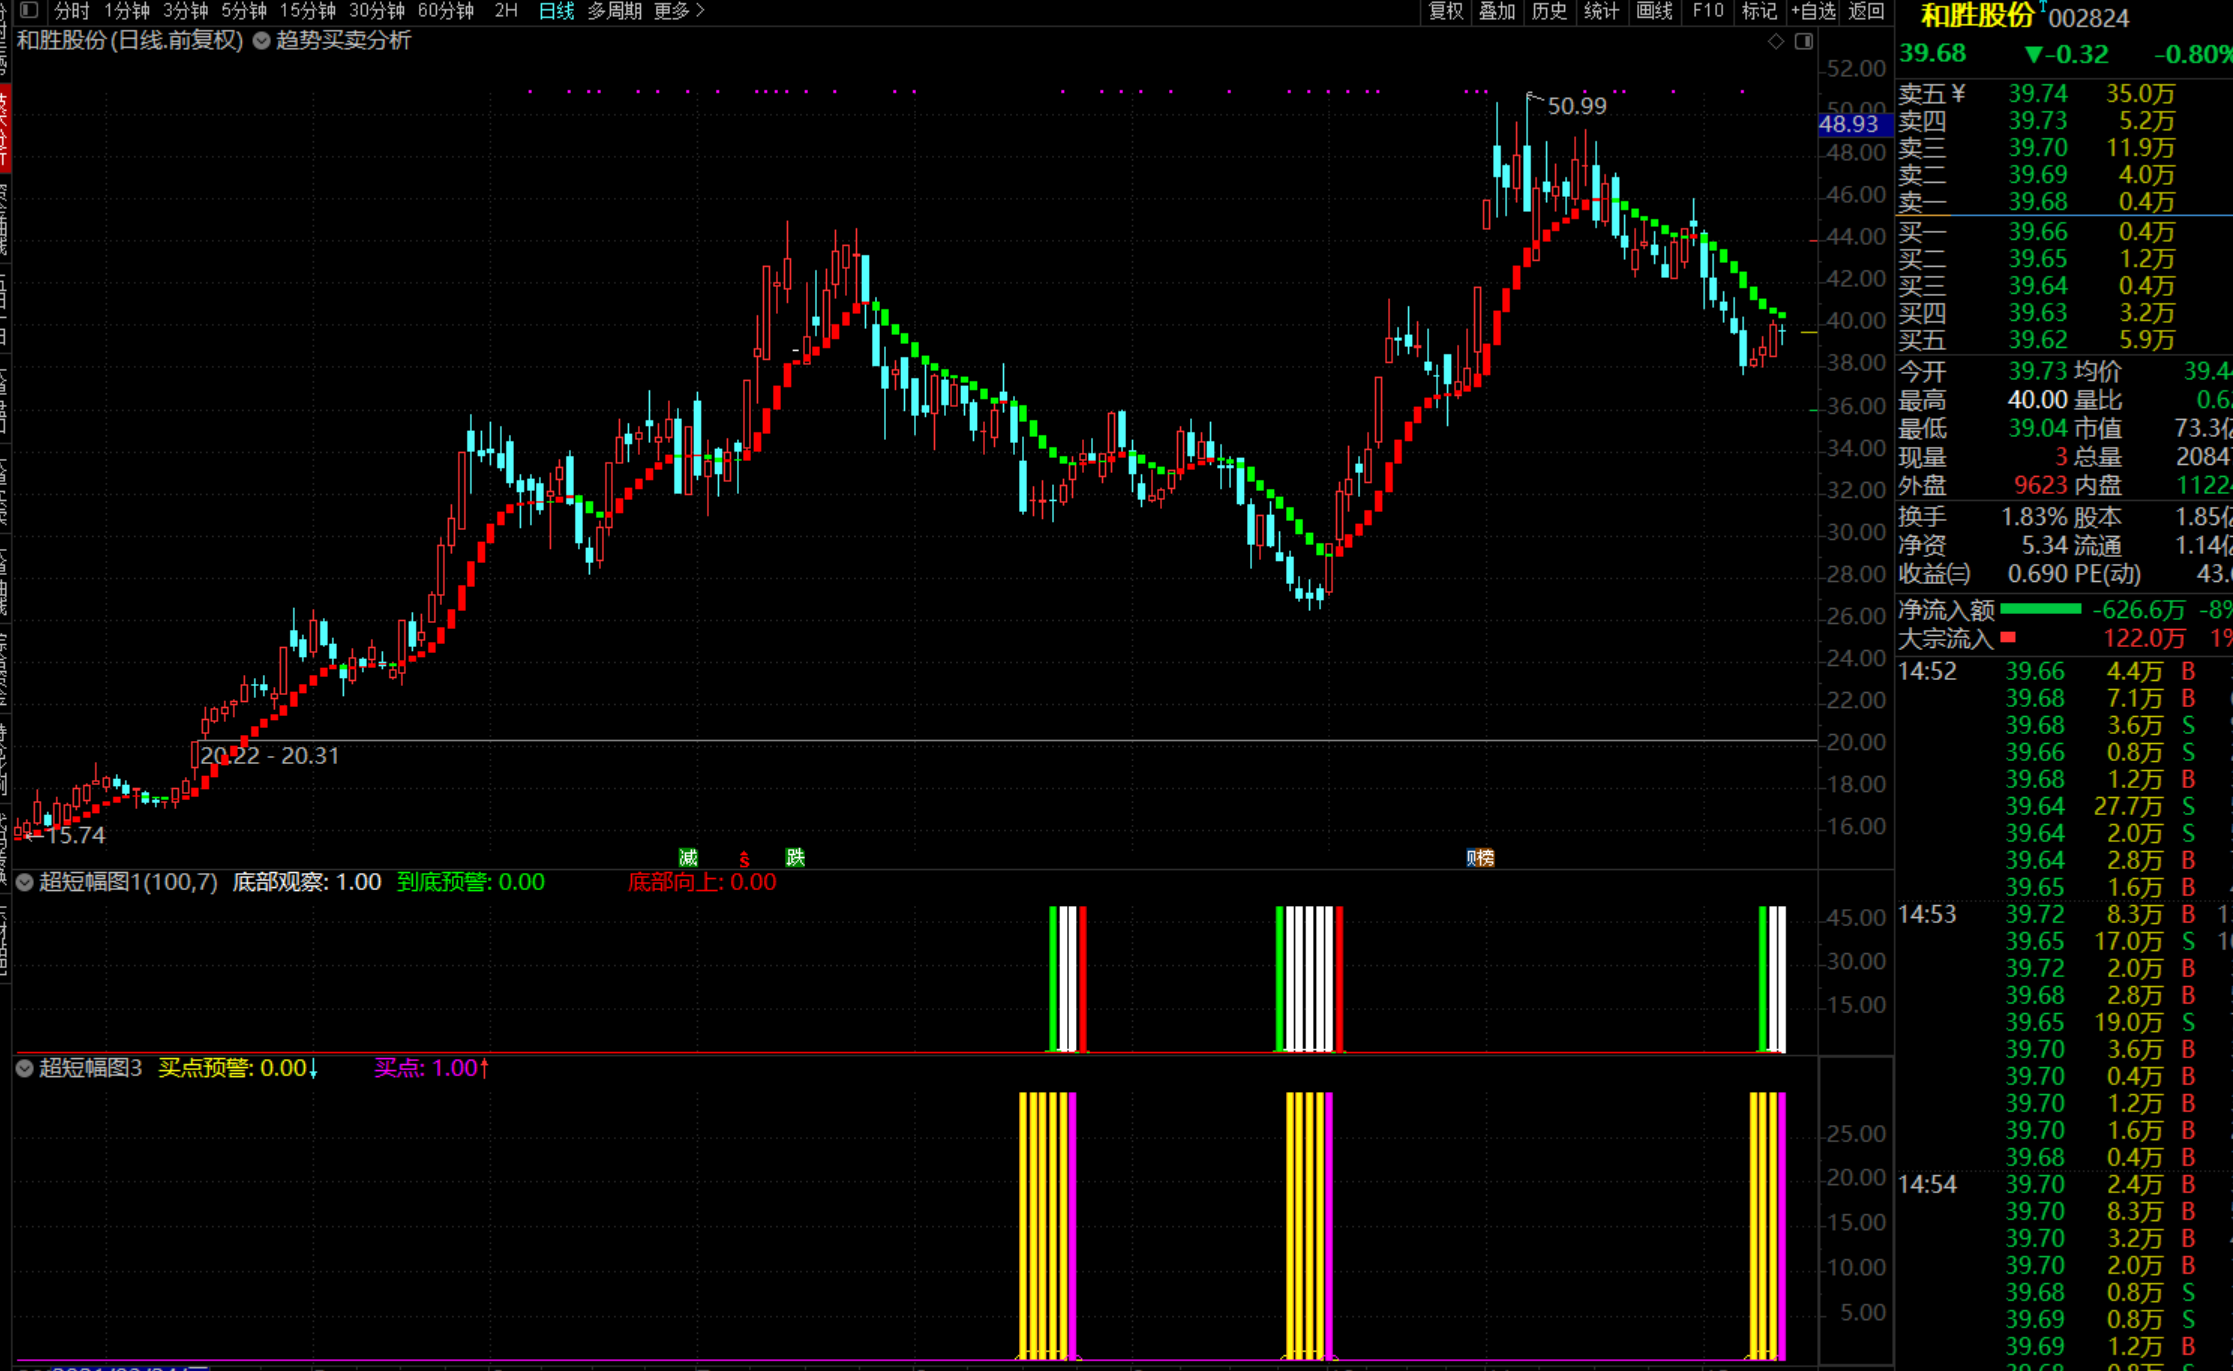Click the 画线 drawing tool button
Screen dimensions: 2233x1371
pos(1654,11)
